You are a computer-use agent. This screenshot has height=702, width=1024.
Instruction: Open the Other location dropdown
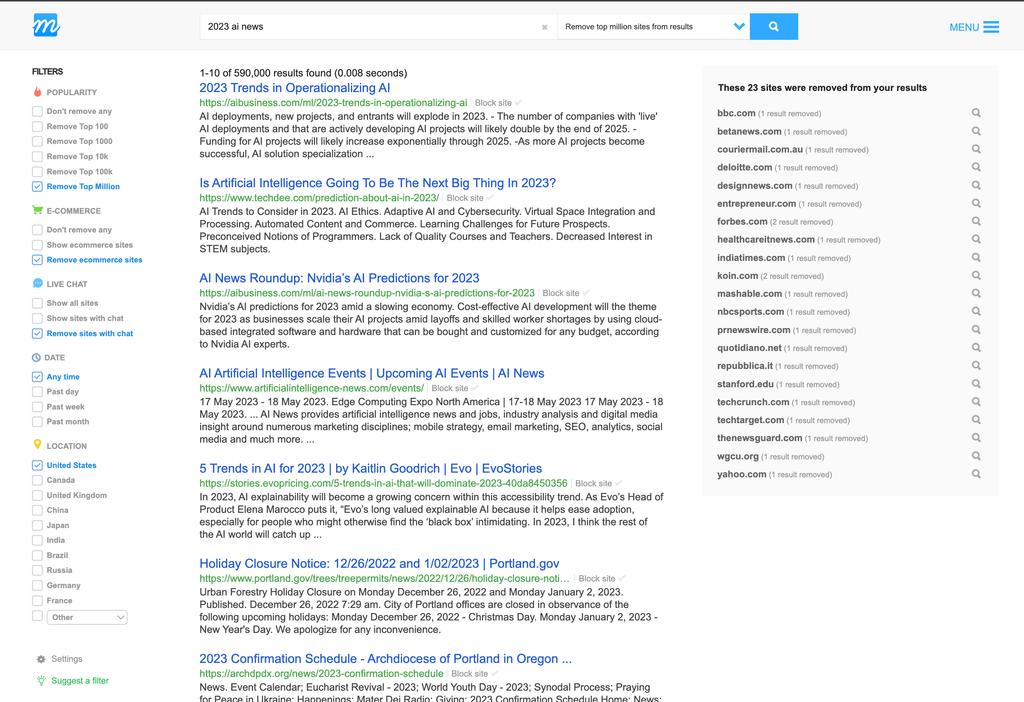coord(87,617)
